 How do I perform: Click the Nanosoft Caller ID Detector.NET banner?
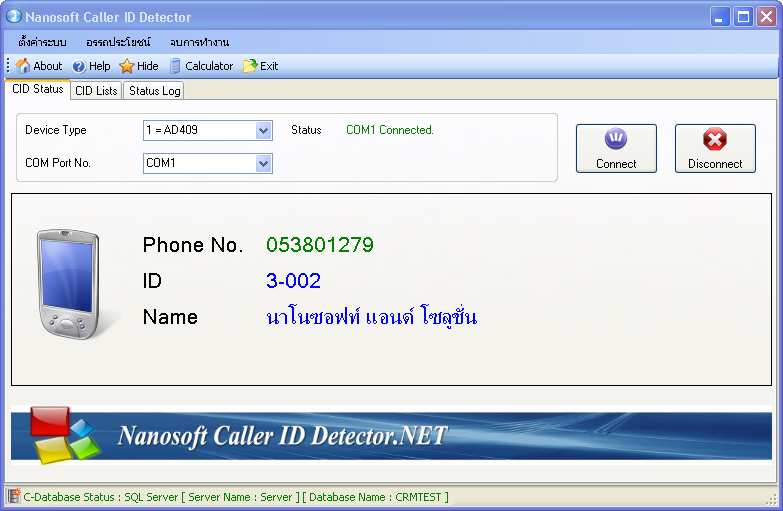(392, 435)
